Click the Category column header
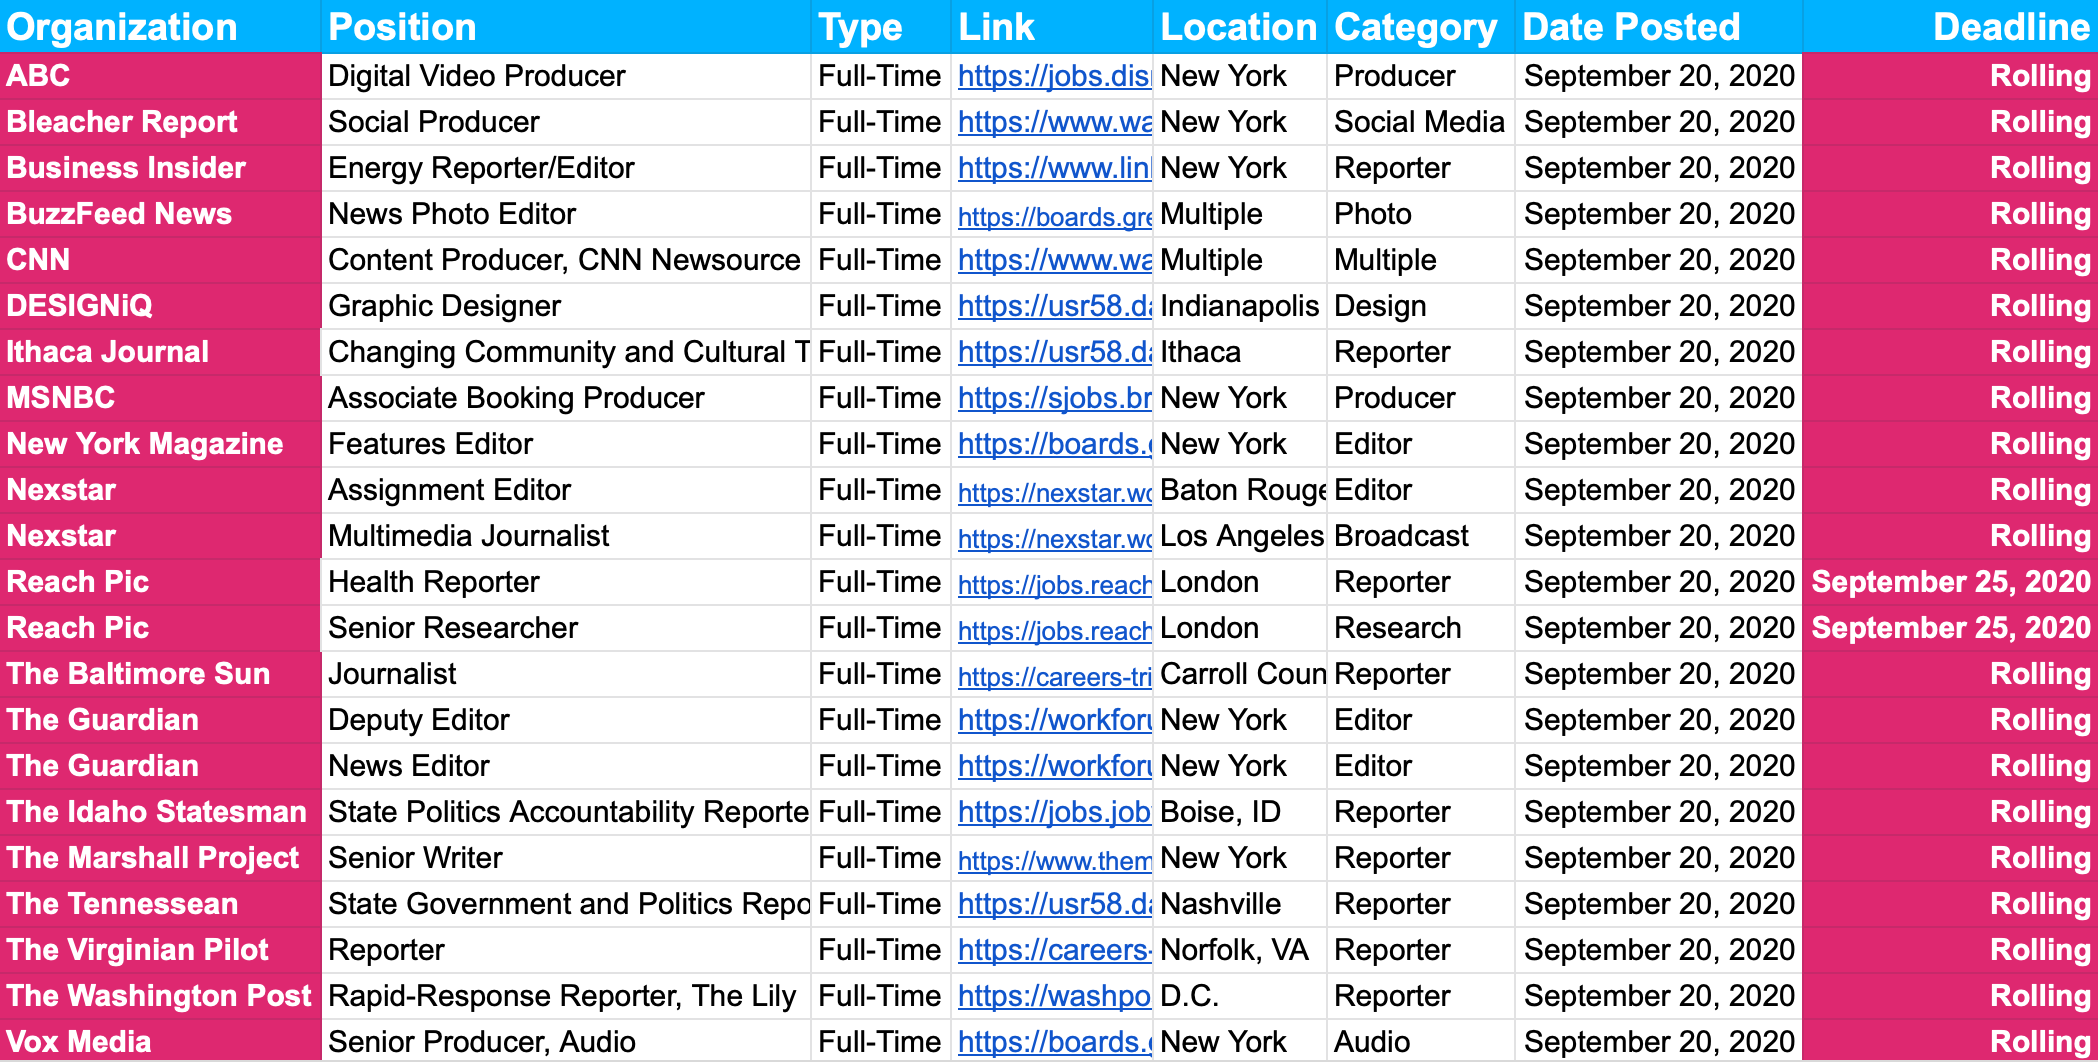The width and height of the screenshot is (2098, 1062). pyautogui.click(x=1419, y=27)
